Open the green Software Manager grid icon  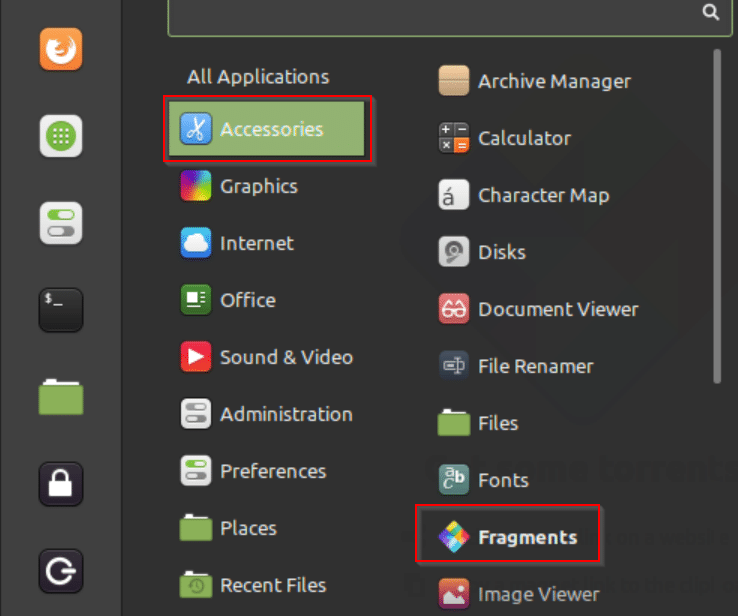[x=61, y=136]
